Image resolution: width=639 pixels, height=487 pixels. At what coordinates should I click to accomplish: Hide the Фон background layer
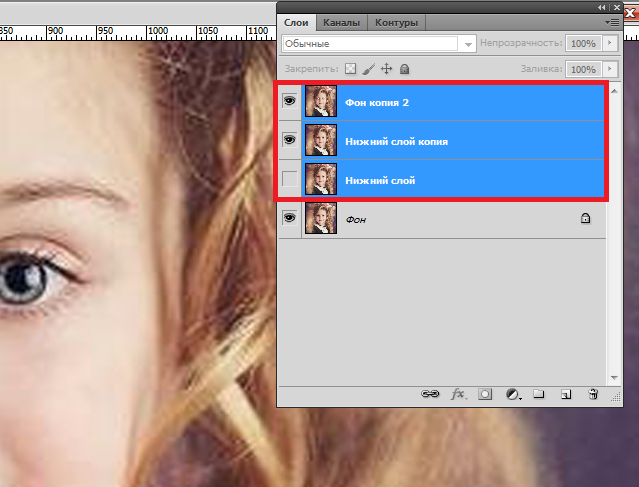(x=290, y=218)
